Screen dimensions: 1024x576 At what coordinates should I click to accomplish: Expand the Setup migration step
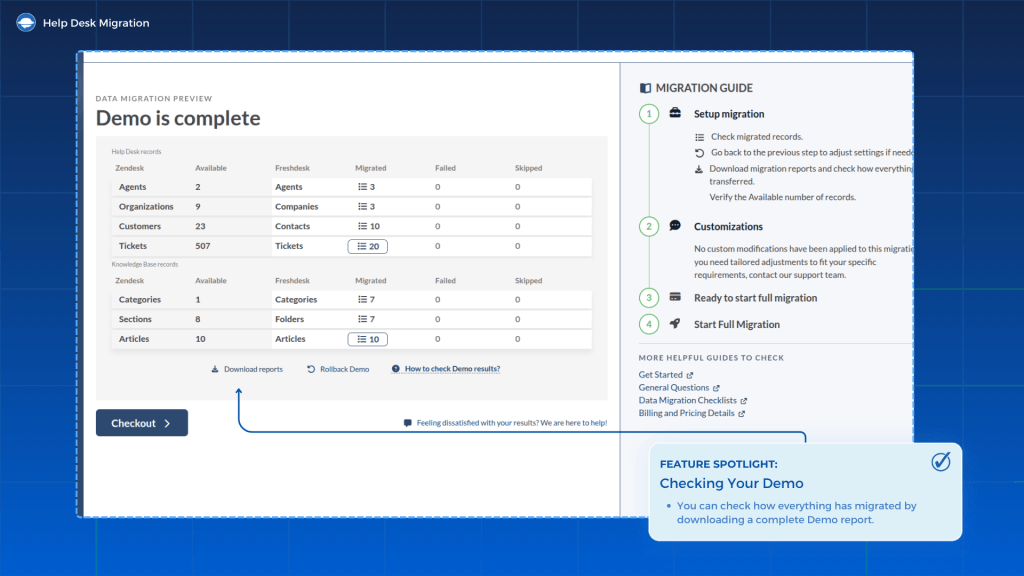pyautogui.click(x=729, y=114)
